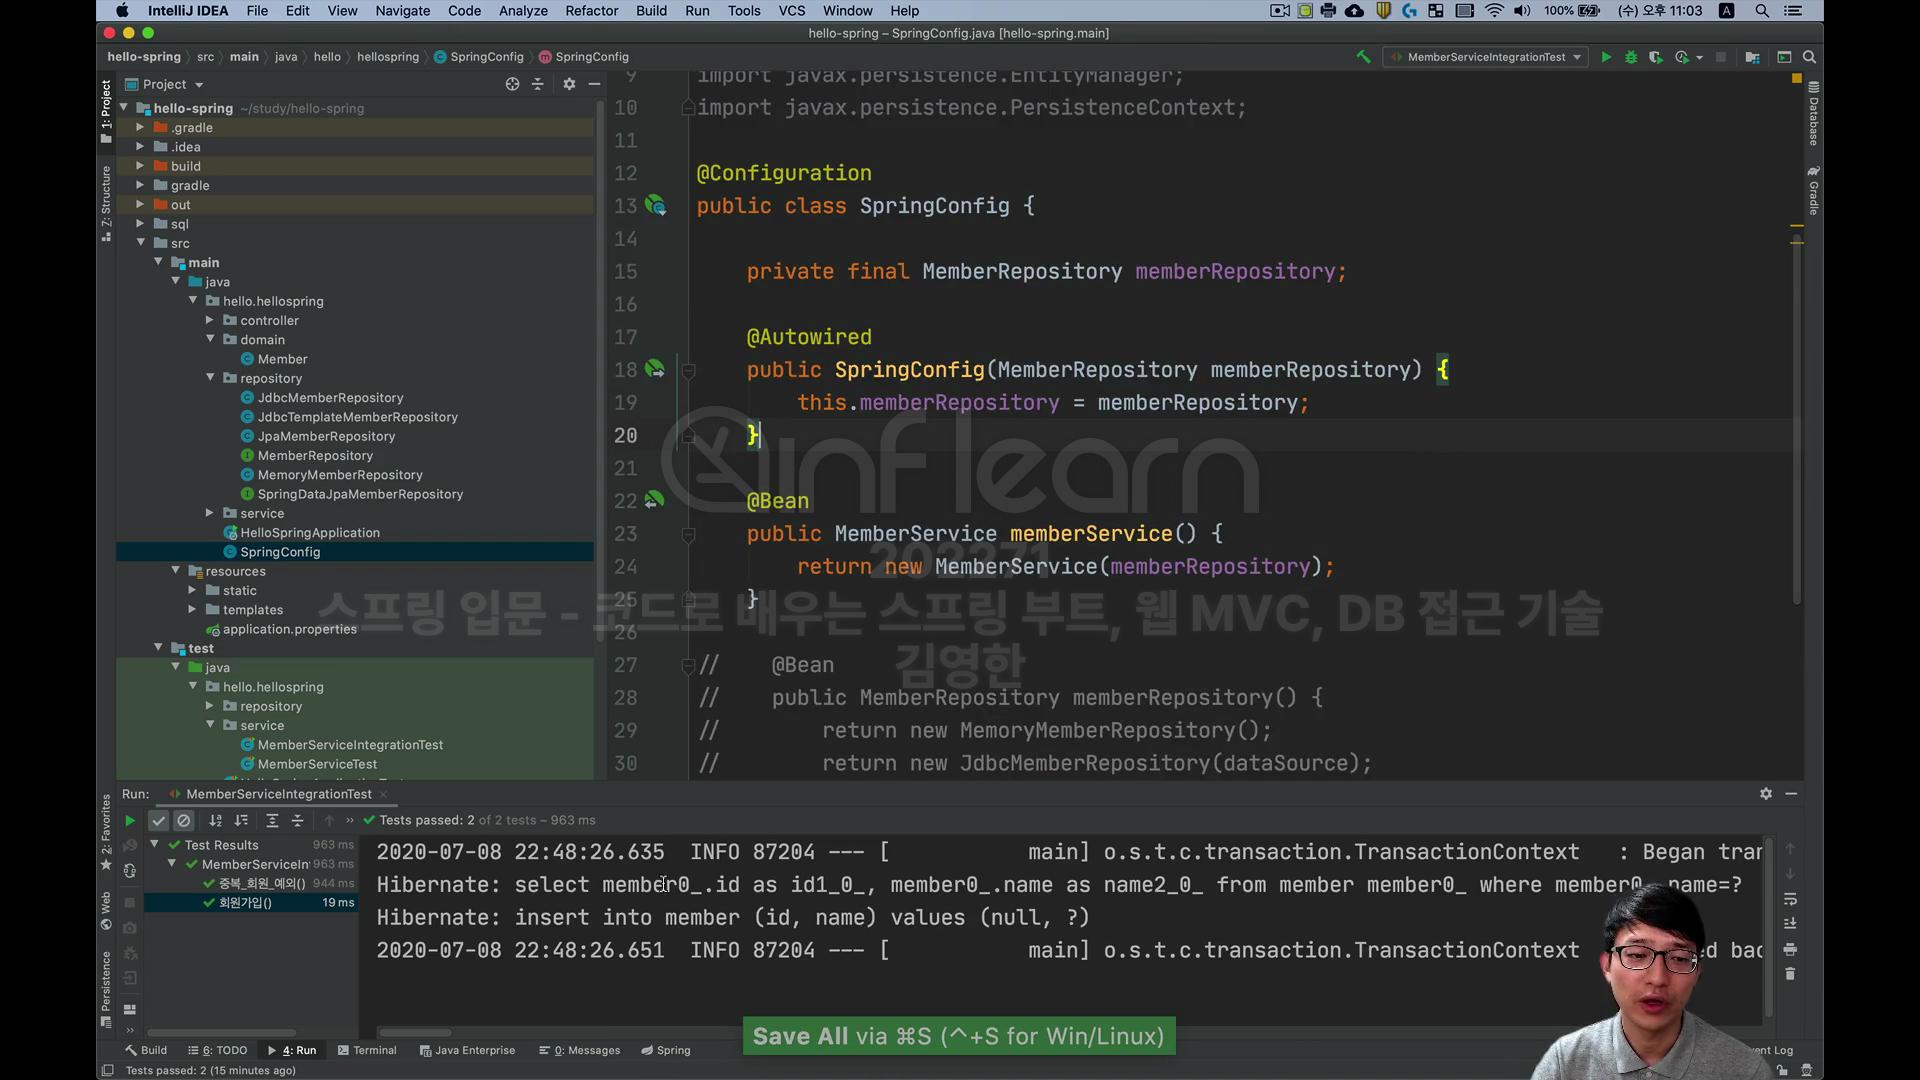The image size is (1920, 1080).
Task: Run MemberServiceIntegrationTest from the top toolbar
Action: (x=1606, y=57)
